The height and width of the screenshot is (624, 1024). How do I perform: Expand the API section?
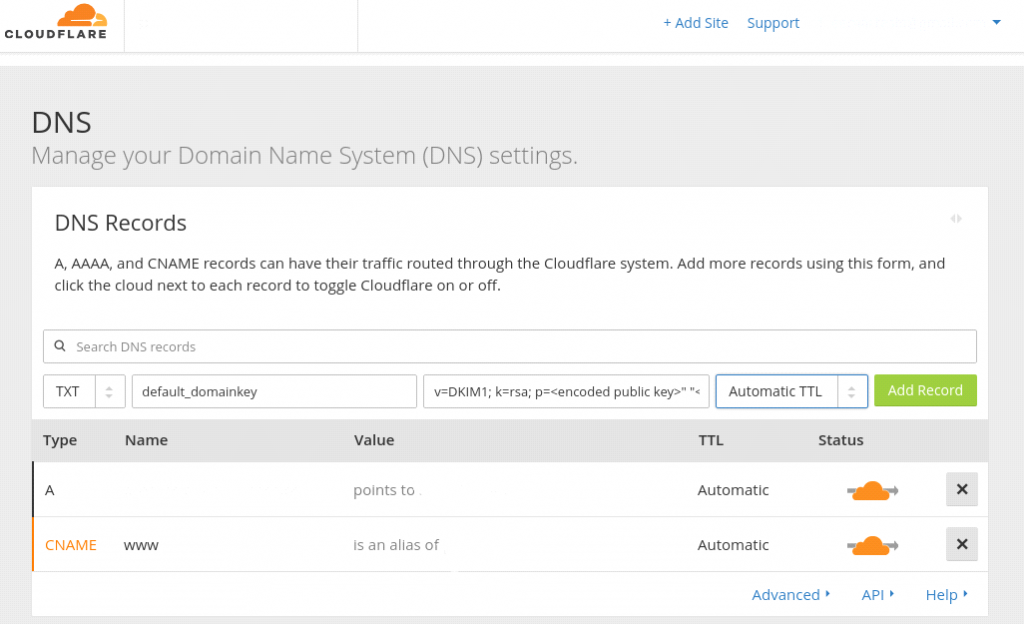[877, 595]
